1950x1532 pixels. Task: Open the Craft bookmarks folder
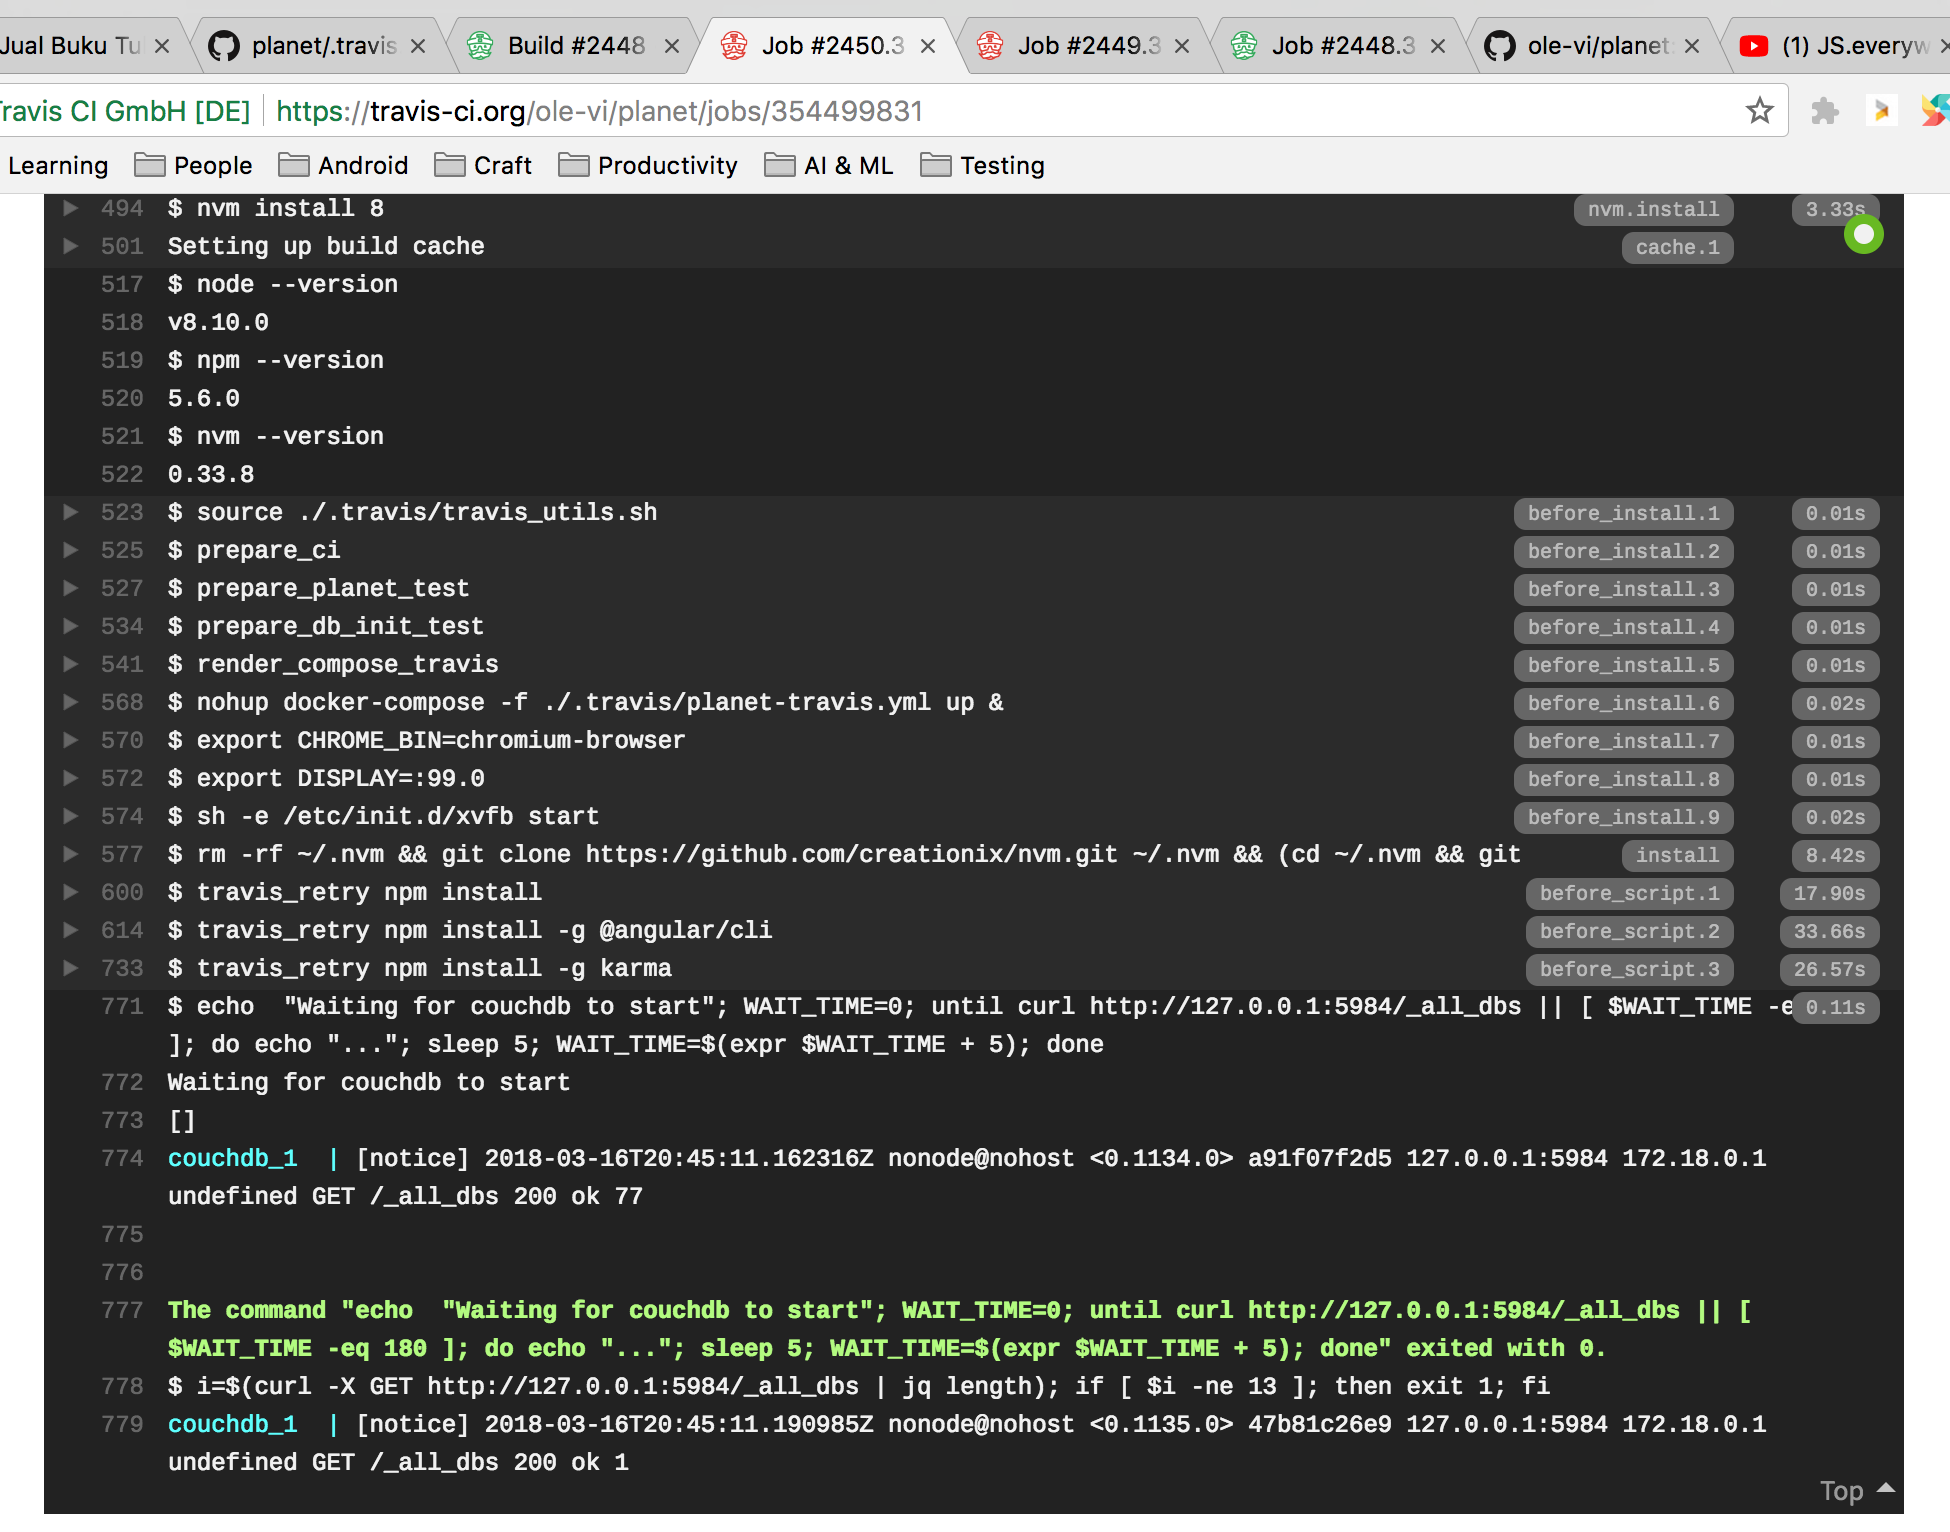pos(483,165)
